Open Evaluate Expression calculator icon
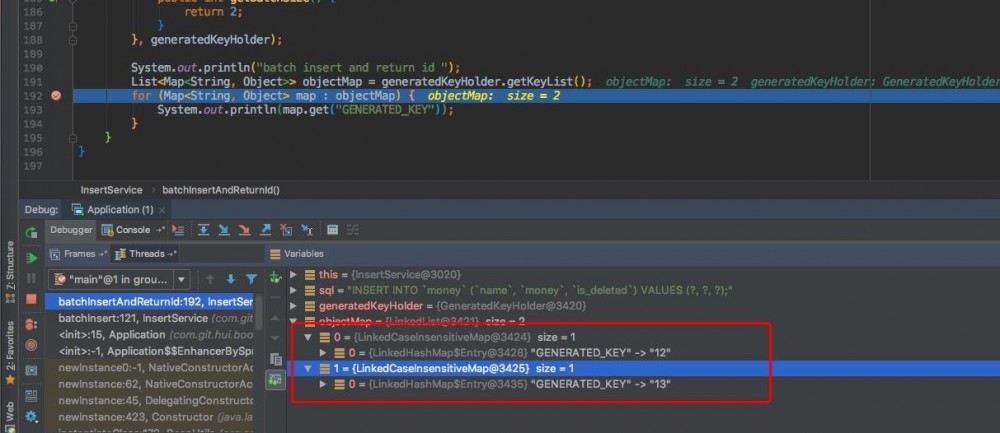 [x=332, y=230]
